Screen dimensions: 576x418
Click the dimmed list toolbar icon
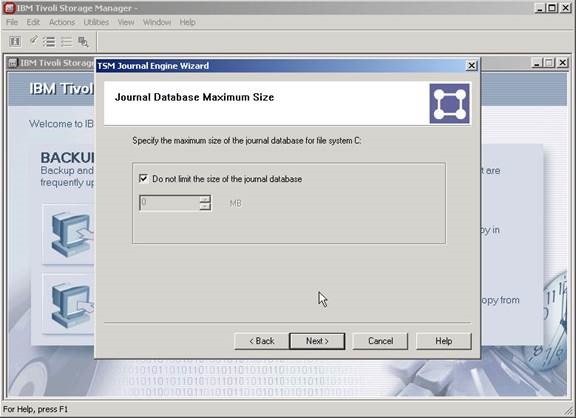(x=66, y=42)
